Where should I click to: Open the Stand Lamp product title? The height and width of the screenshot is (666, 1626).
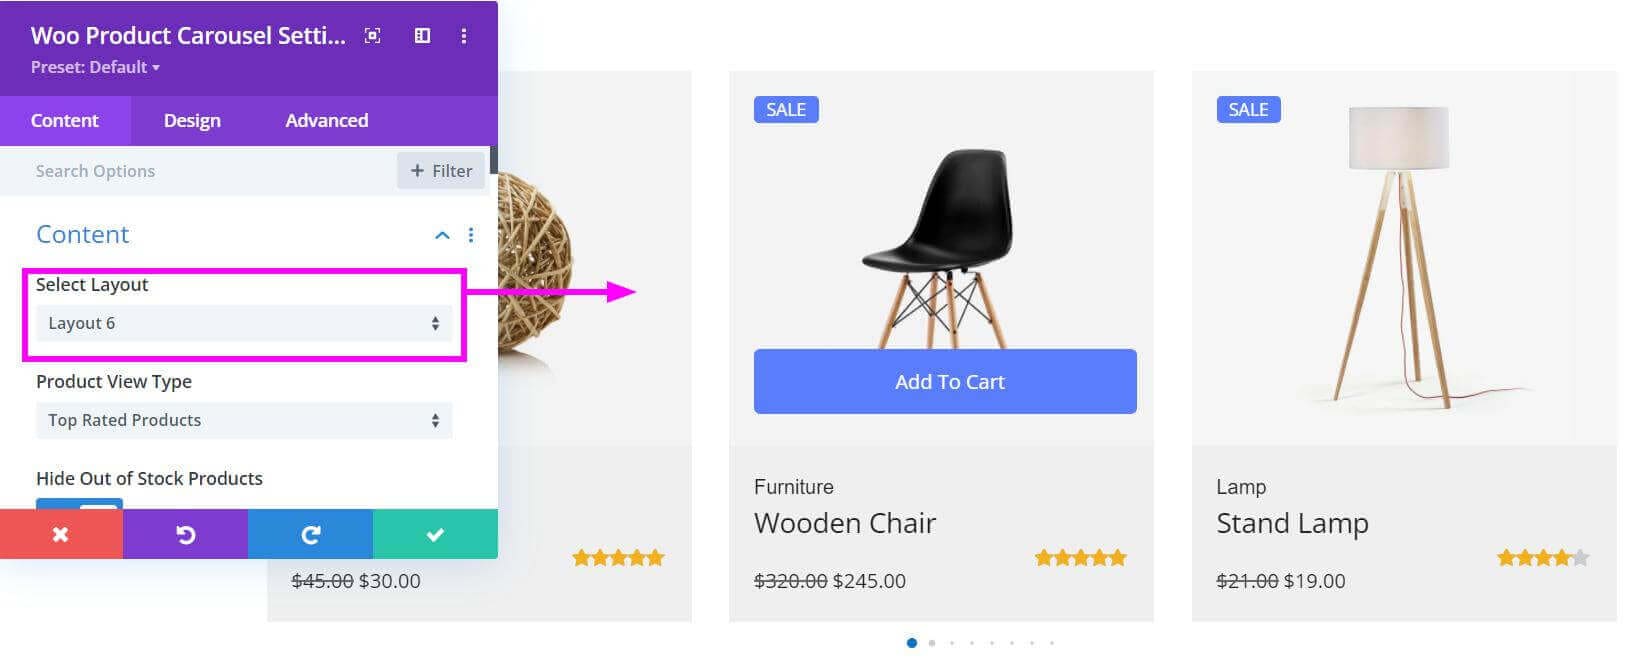point(1292,523)
